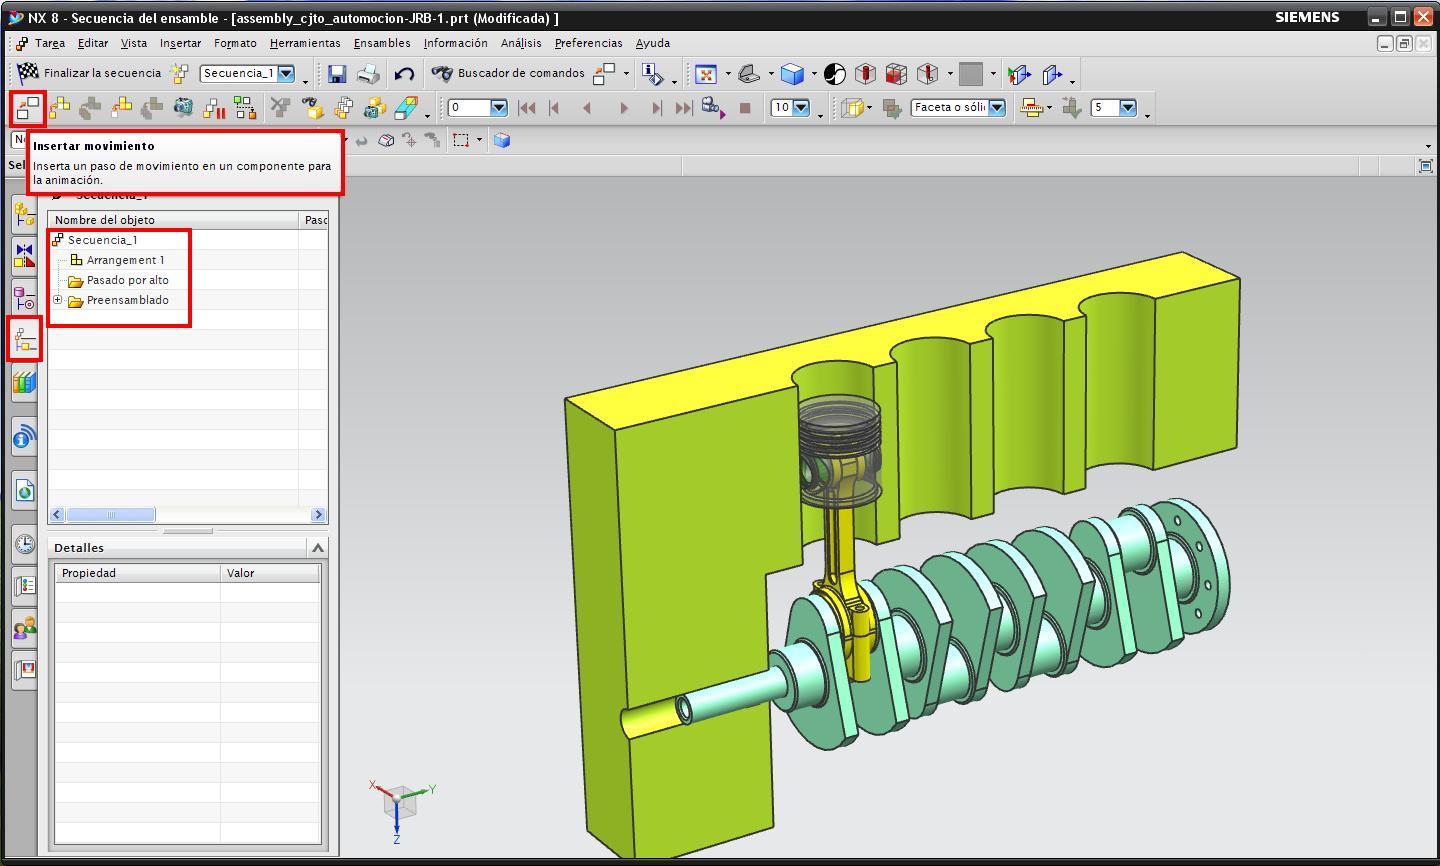The width and height of the screenshot is (1440, 866).
Task: Step to next frame
Action: 656,108
